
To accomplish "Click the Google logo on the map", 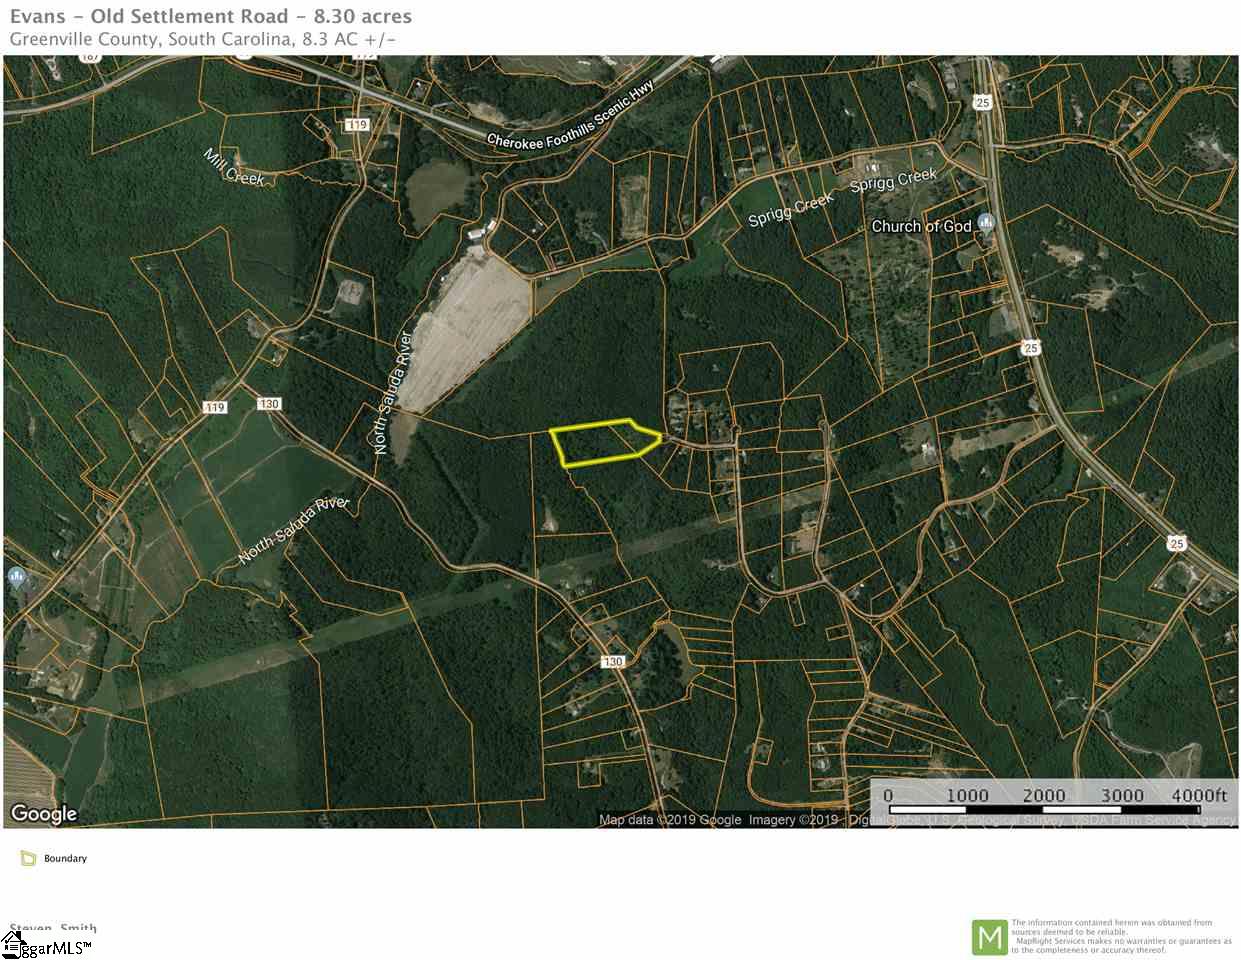I will (42, 813).
